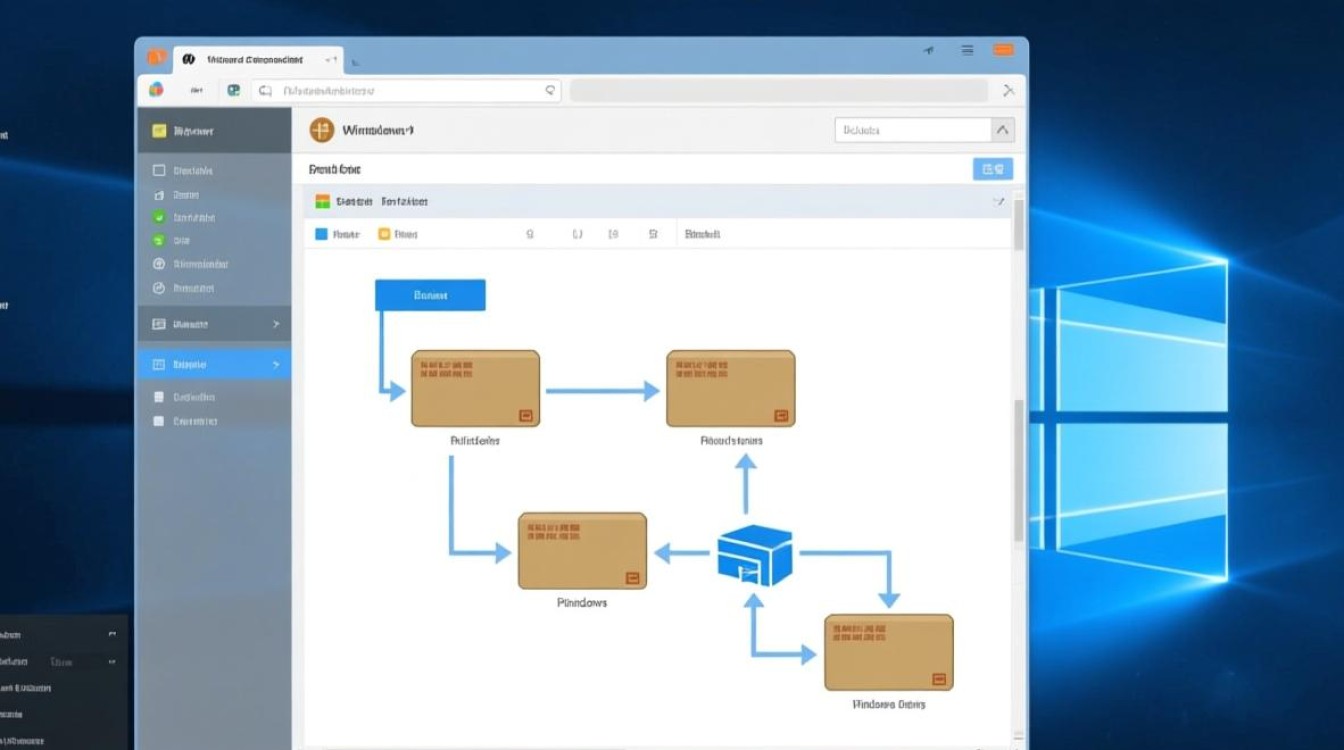Click the yellow icon in the sidebar header

158,131
